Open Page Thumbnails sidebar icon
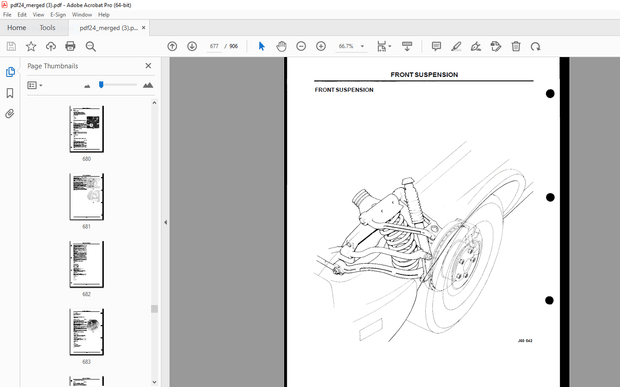This screenshot has width=620, height=387. pyautogui.click(x=10, y=72)
